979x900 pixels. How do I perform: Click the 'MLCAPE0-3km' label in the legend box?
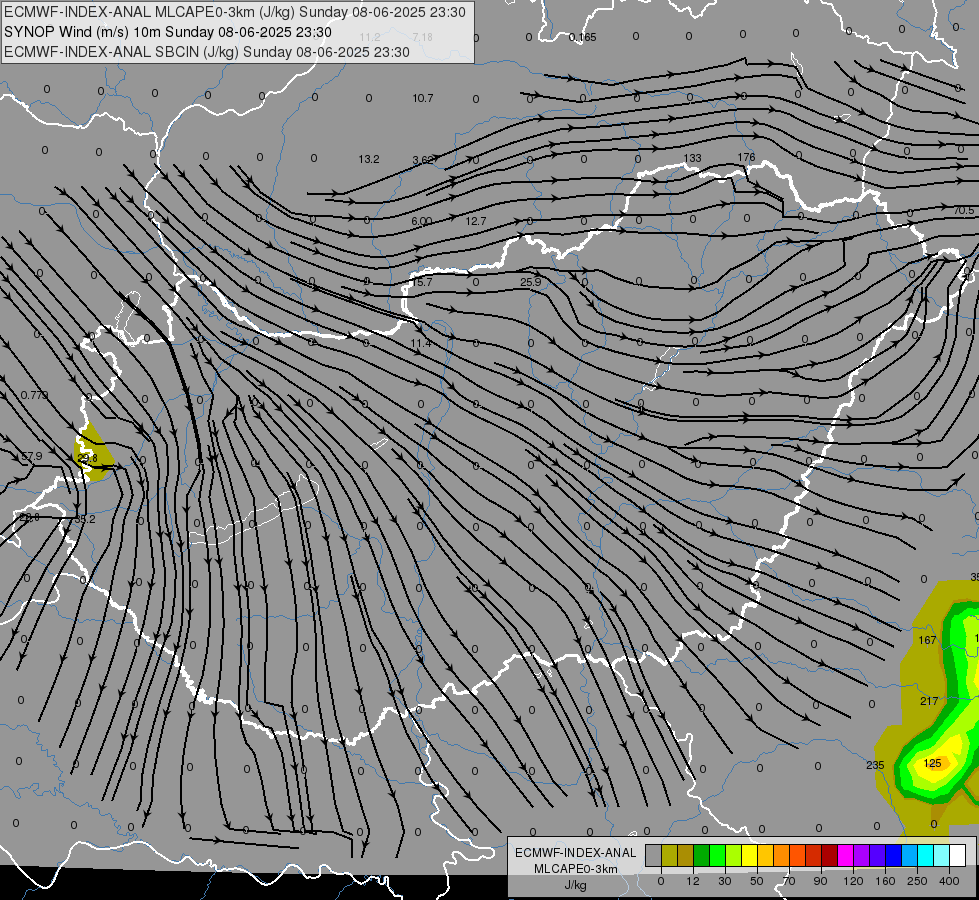pos(575,869)
